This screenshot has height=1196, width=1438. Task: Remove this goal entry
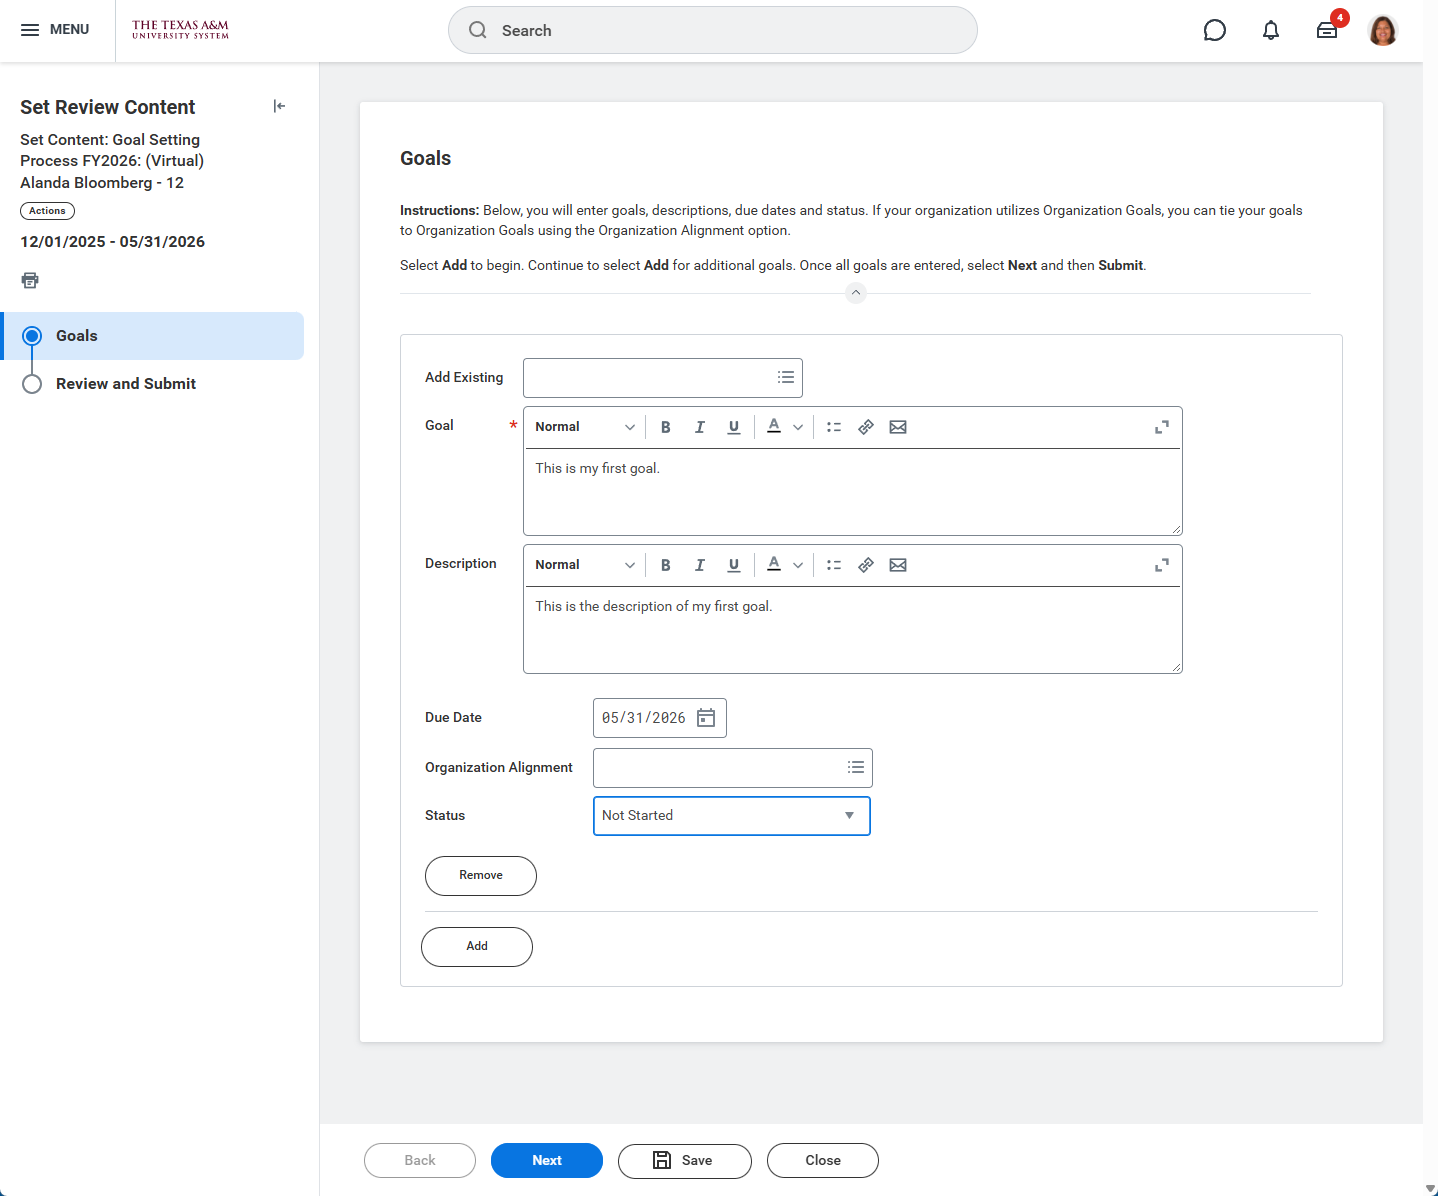click(x=480, y=875)
